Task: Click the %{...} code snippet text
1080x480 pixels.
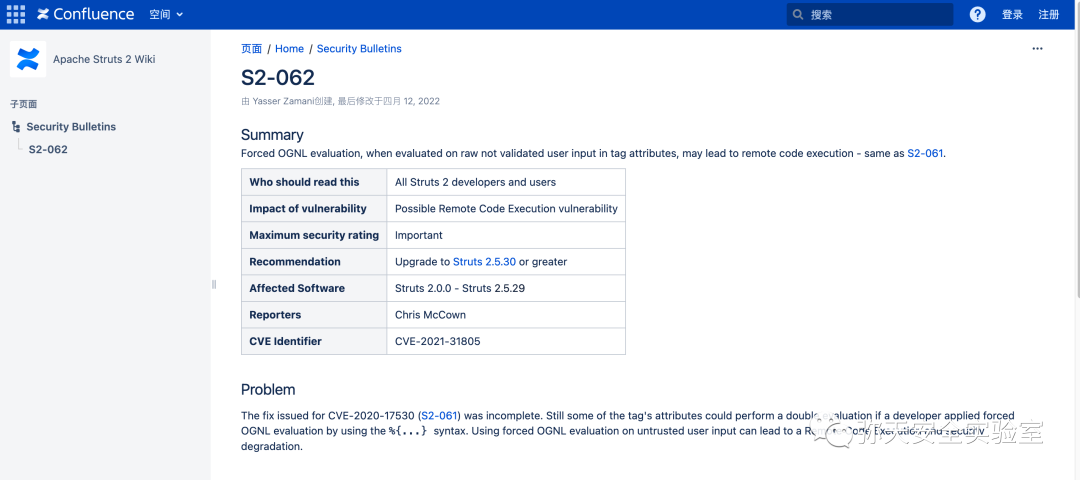Action: pyautogui.click(x=408, y=431)
